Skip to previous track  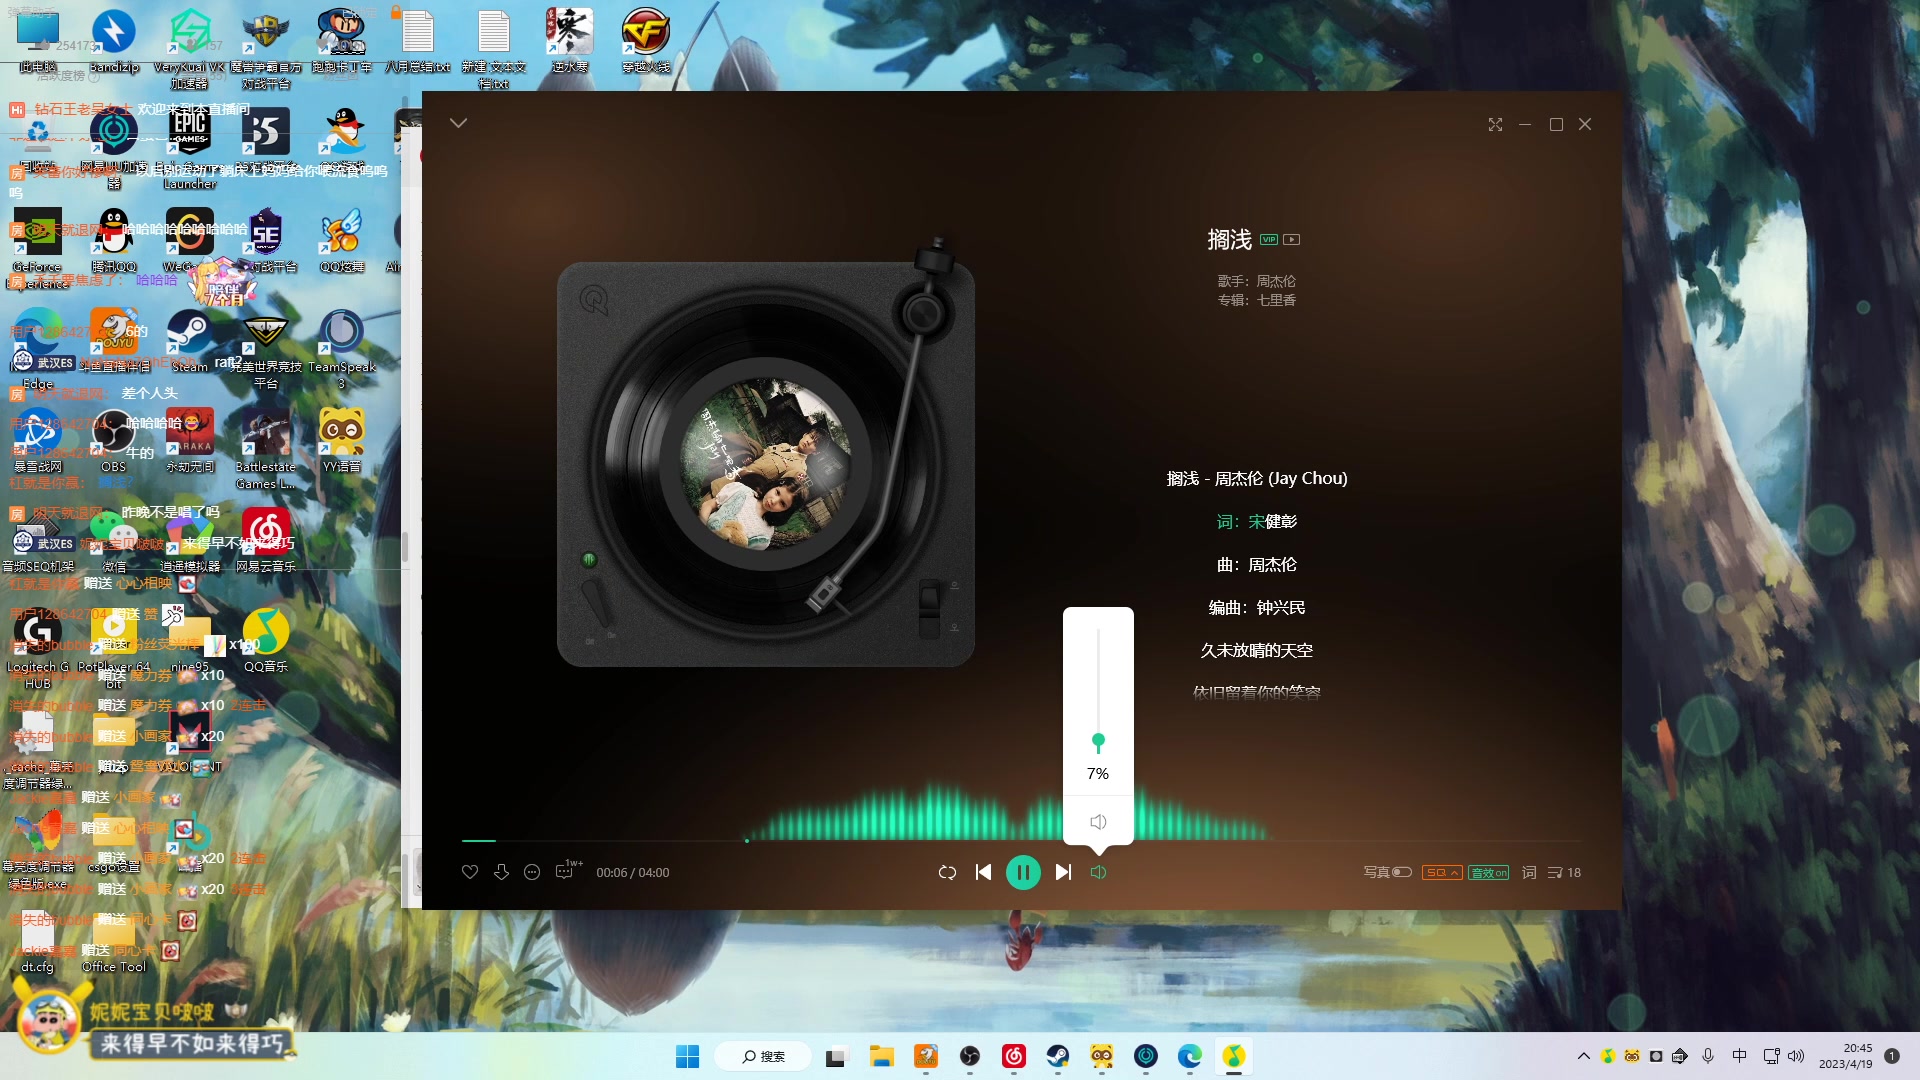(x=983, y=872)
